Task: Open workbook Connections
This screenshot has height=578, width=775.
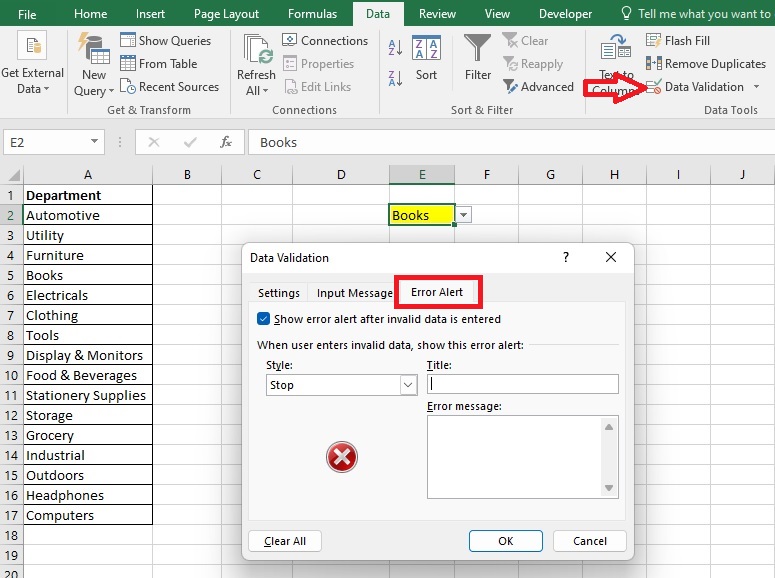Action: coord(325,41)
